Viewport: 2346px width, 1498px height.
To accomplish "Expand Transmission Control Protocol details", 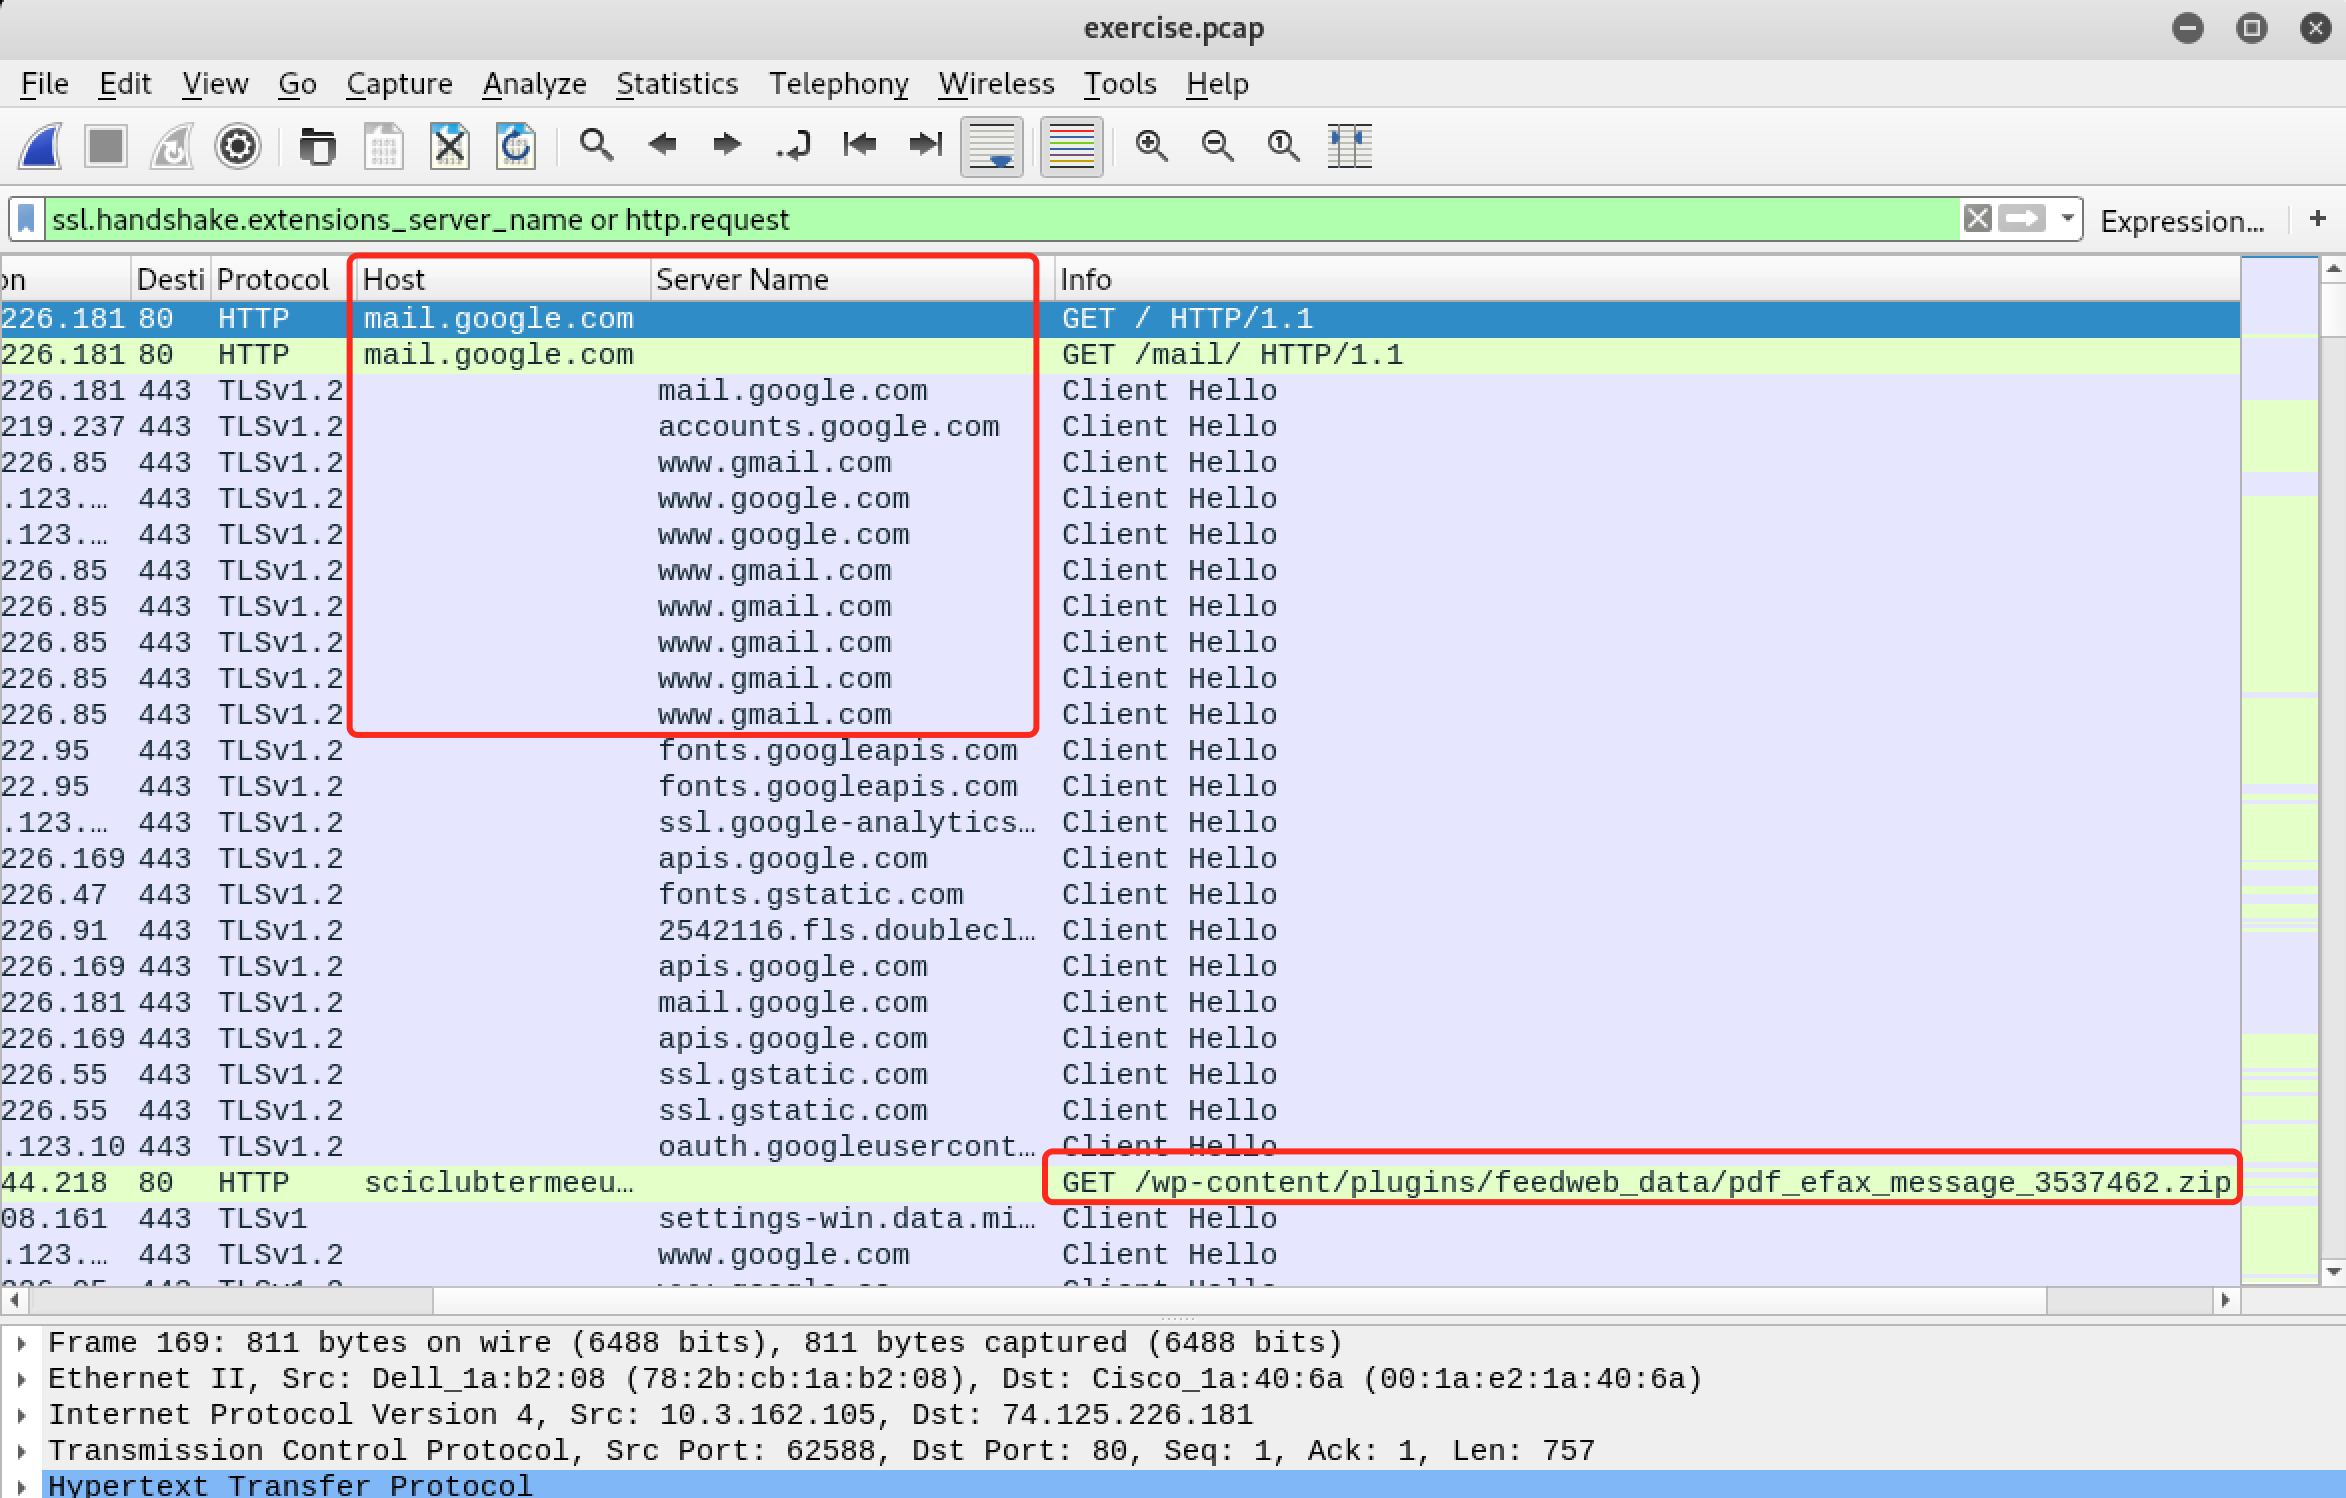I will click(x=21, y=1451).
